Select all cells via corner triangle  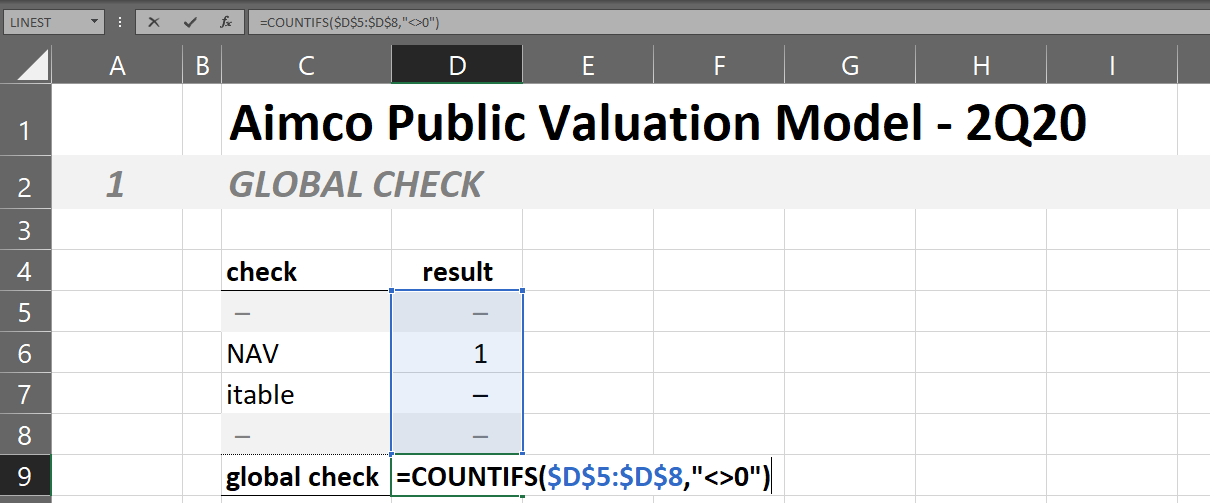coord(25,65)
